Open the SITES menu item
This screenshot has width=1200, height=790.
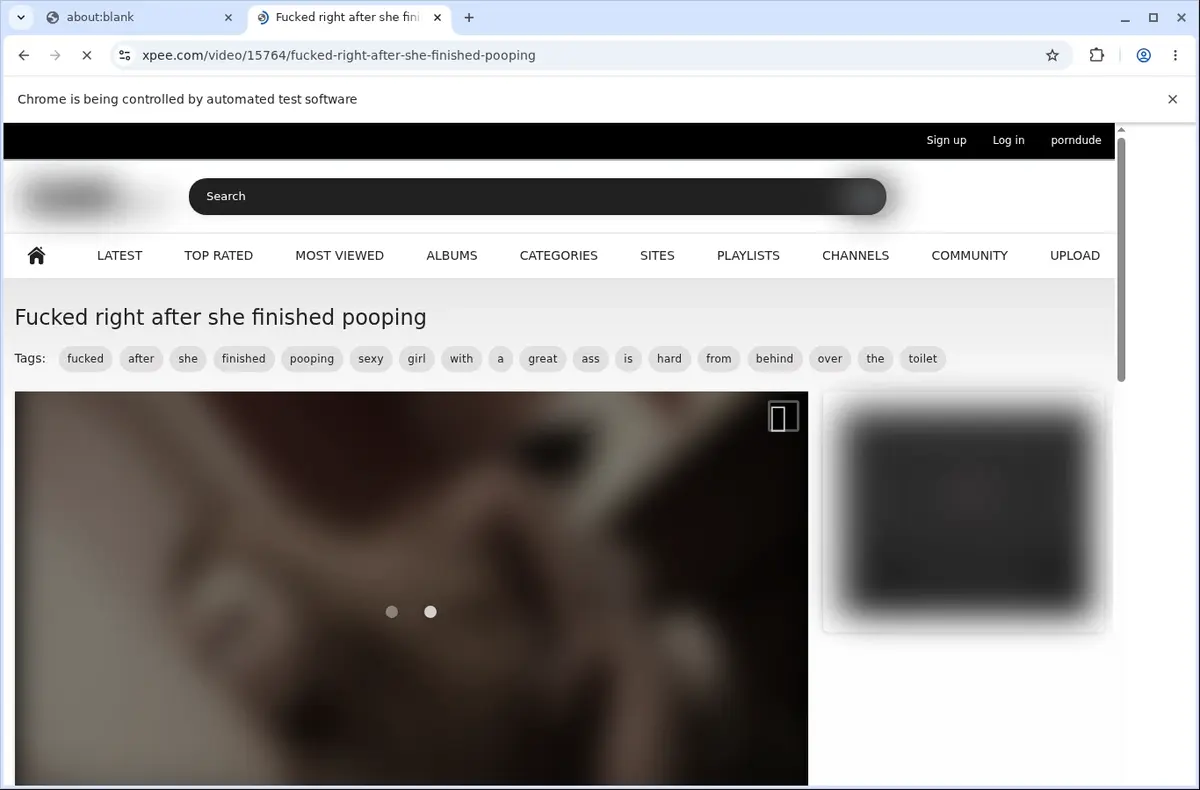pyautogui.click(x=657, y=255)
